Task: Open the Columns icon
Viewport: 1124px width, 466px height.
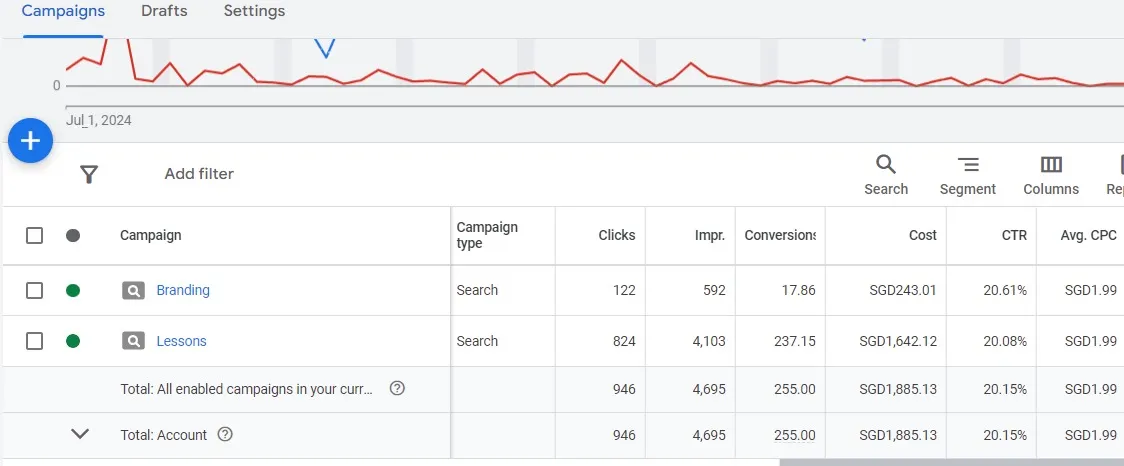Action: pos(1050,165)
